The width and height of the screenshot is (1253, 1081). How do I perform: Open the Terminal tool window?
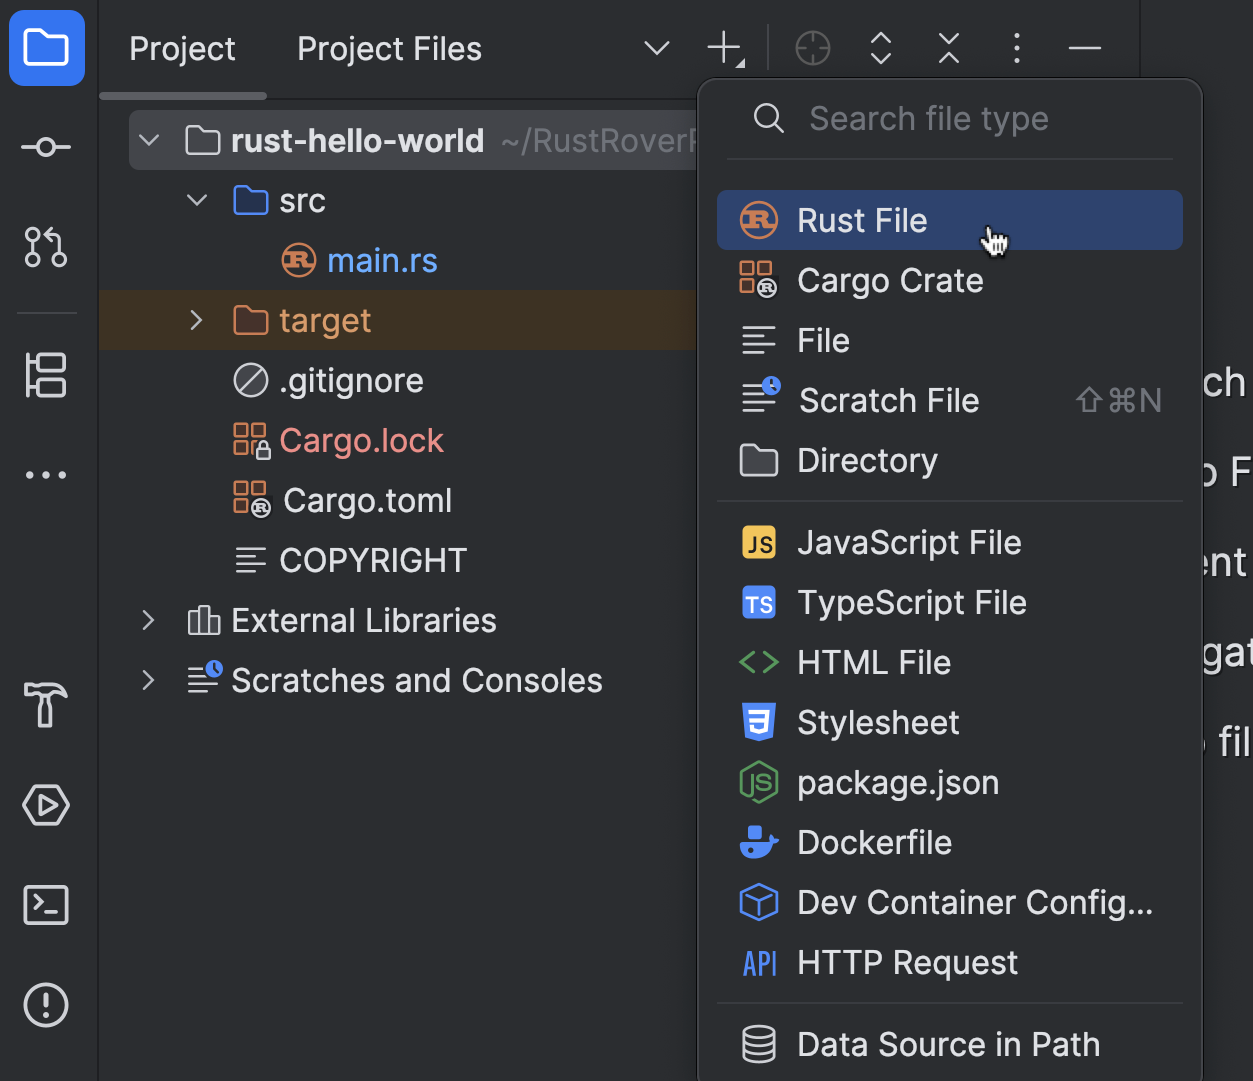pos(46,905)
